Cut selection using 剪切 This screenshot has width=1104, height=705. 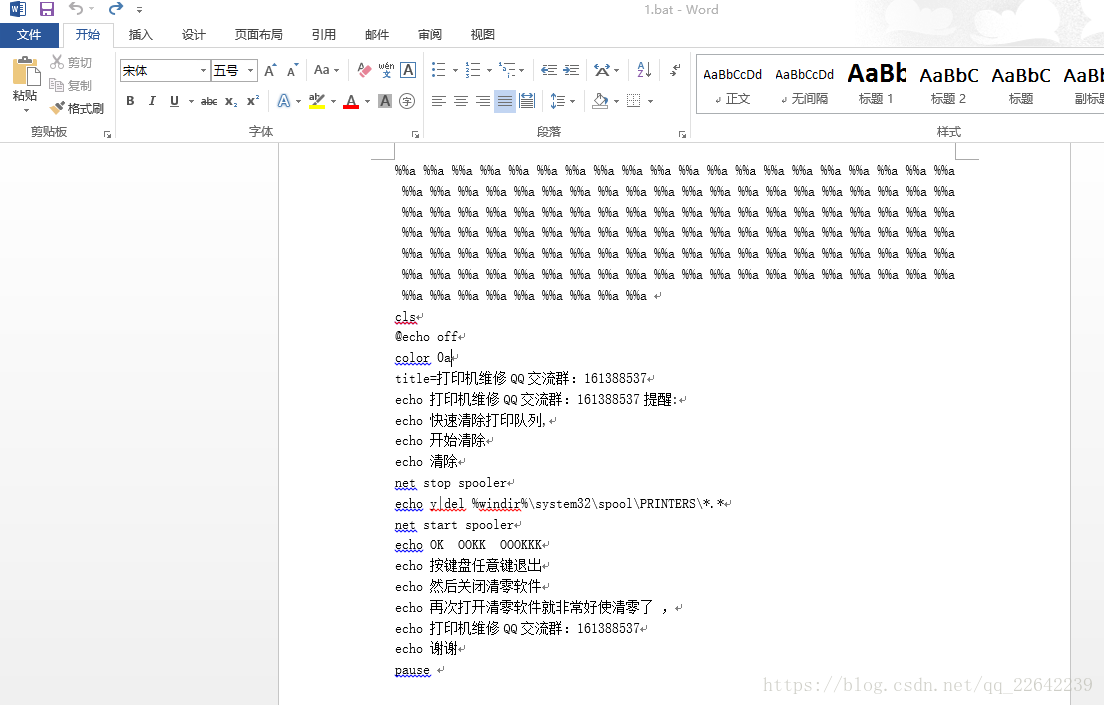pyautogui.click(x=71, y=63)
